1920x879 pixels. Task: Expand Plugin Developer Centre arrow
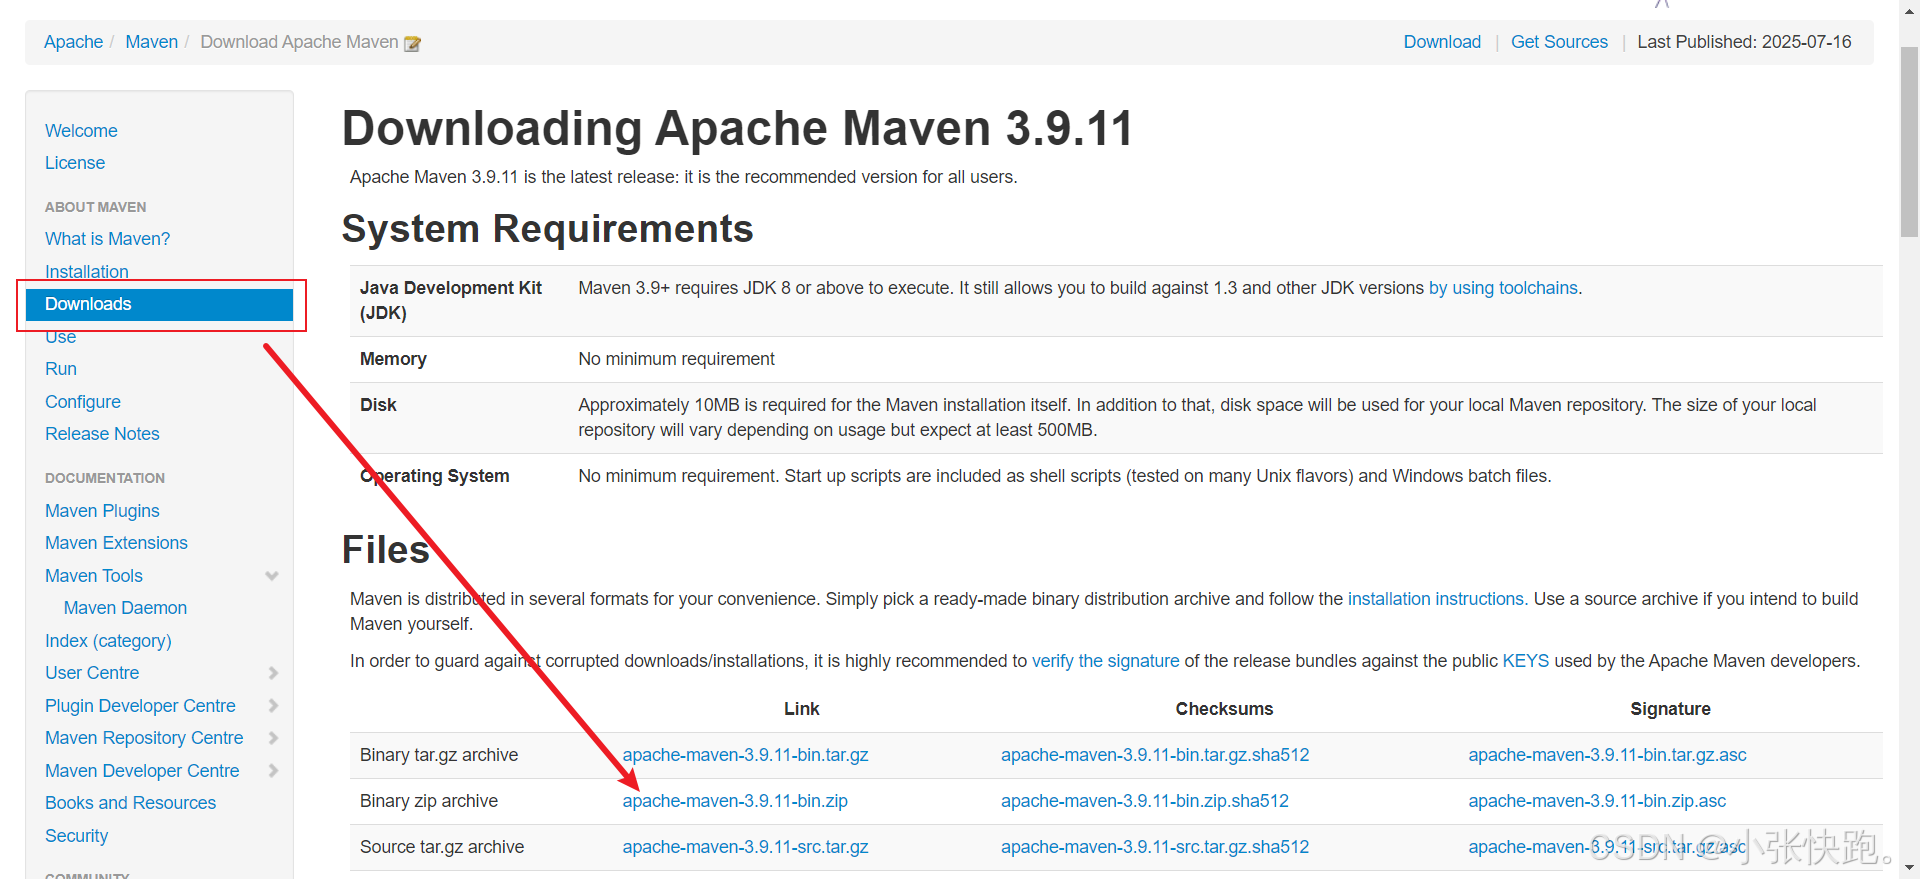click(x=273, y=706)
